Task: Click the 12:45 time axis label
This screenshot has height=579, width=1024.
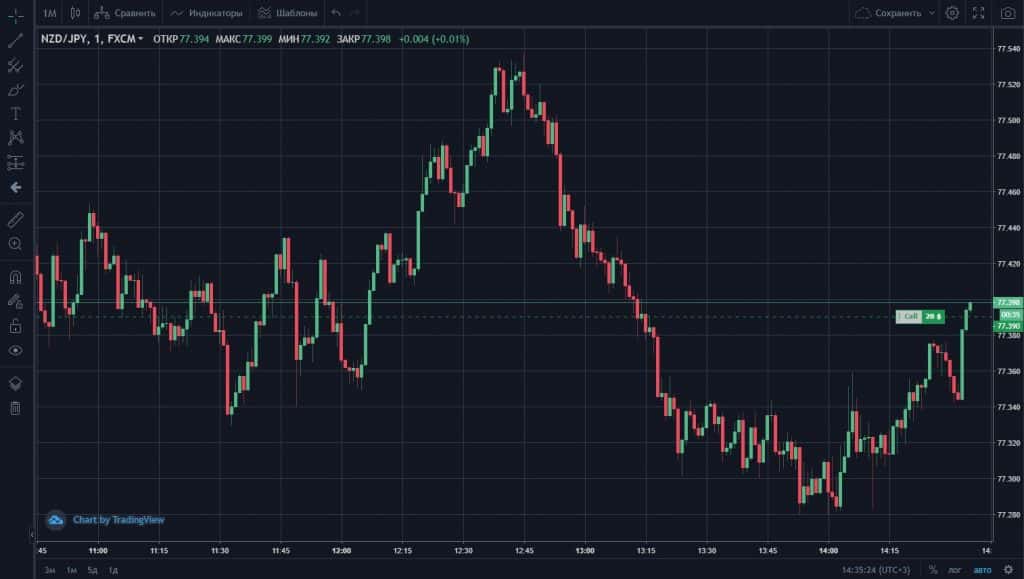Action: 524,551
